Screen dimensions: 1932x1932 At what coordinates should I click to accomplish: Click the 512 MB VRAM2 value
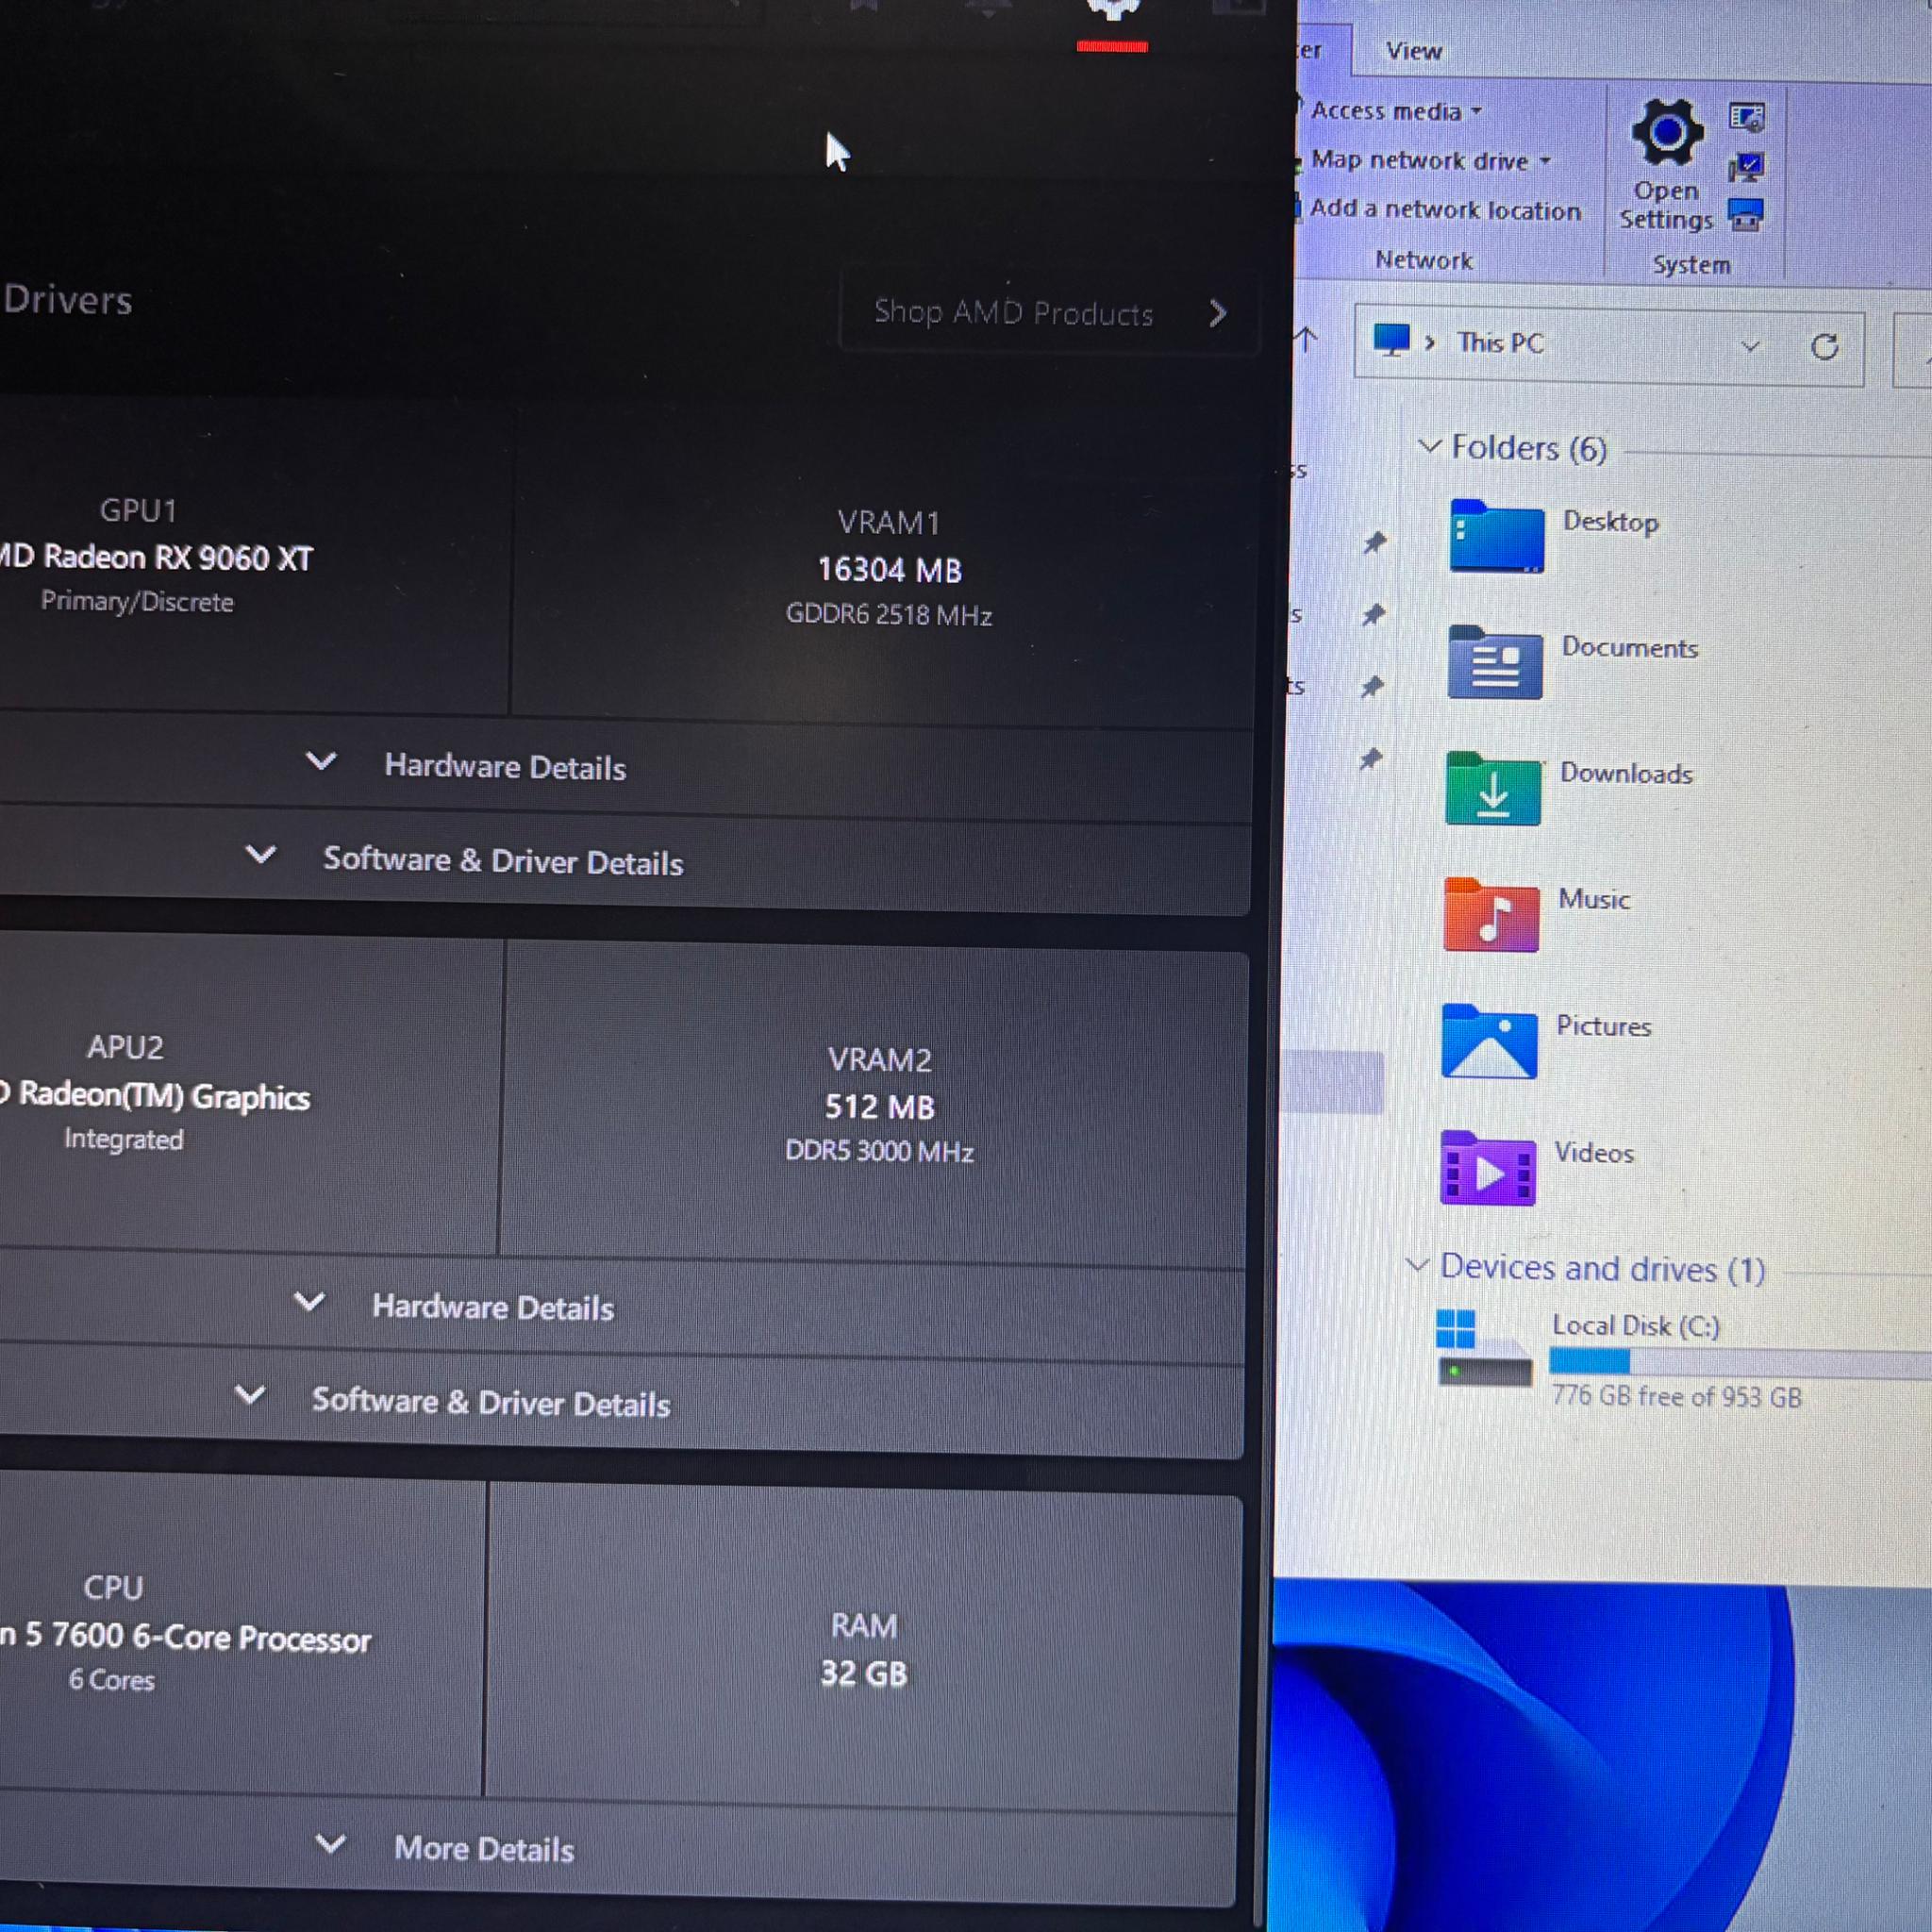point(879,1107)
